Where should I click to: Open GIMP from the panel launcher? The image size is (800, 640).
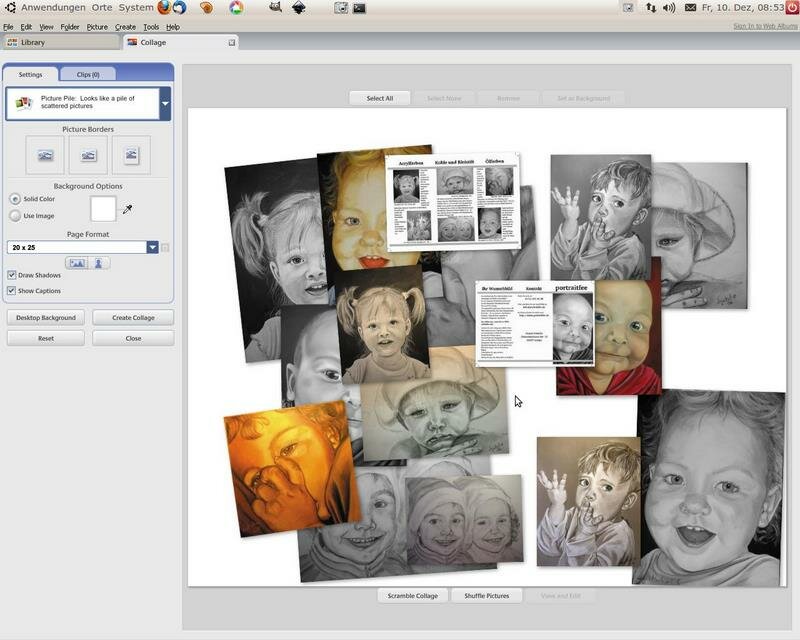click(x=275, y=7)
